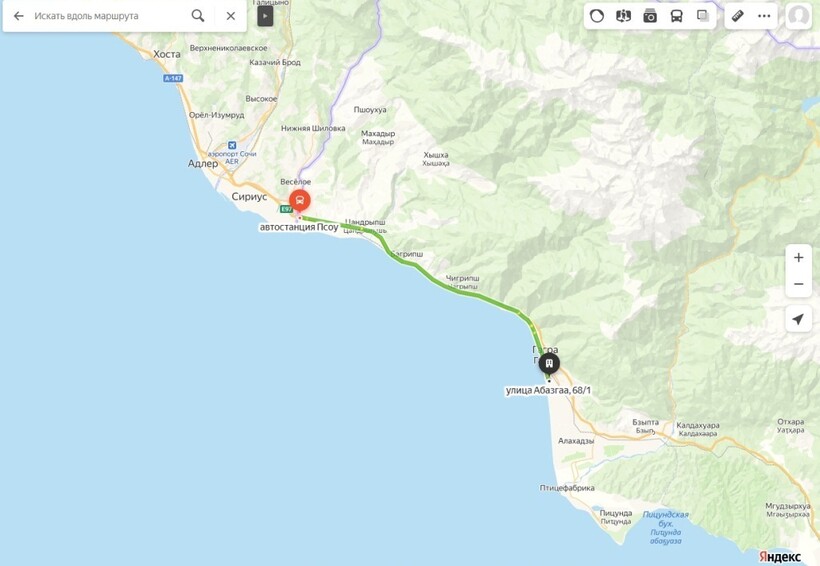
Task: Expand the collapsed side panel arrow button
Action: (265, 16)
